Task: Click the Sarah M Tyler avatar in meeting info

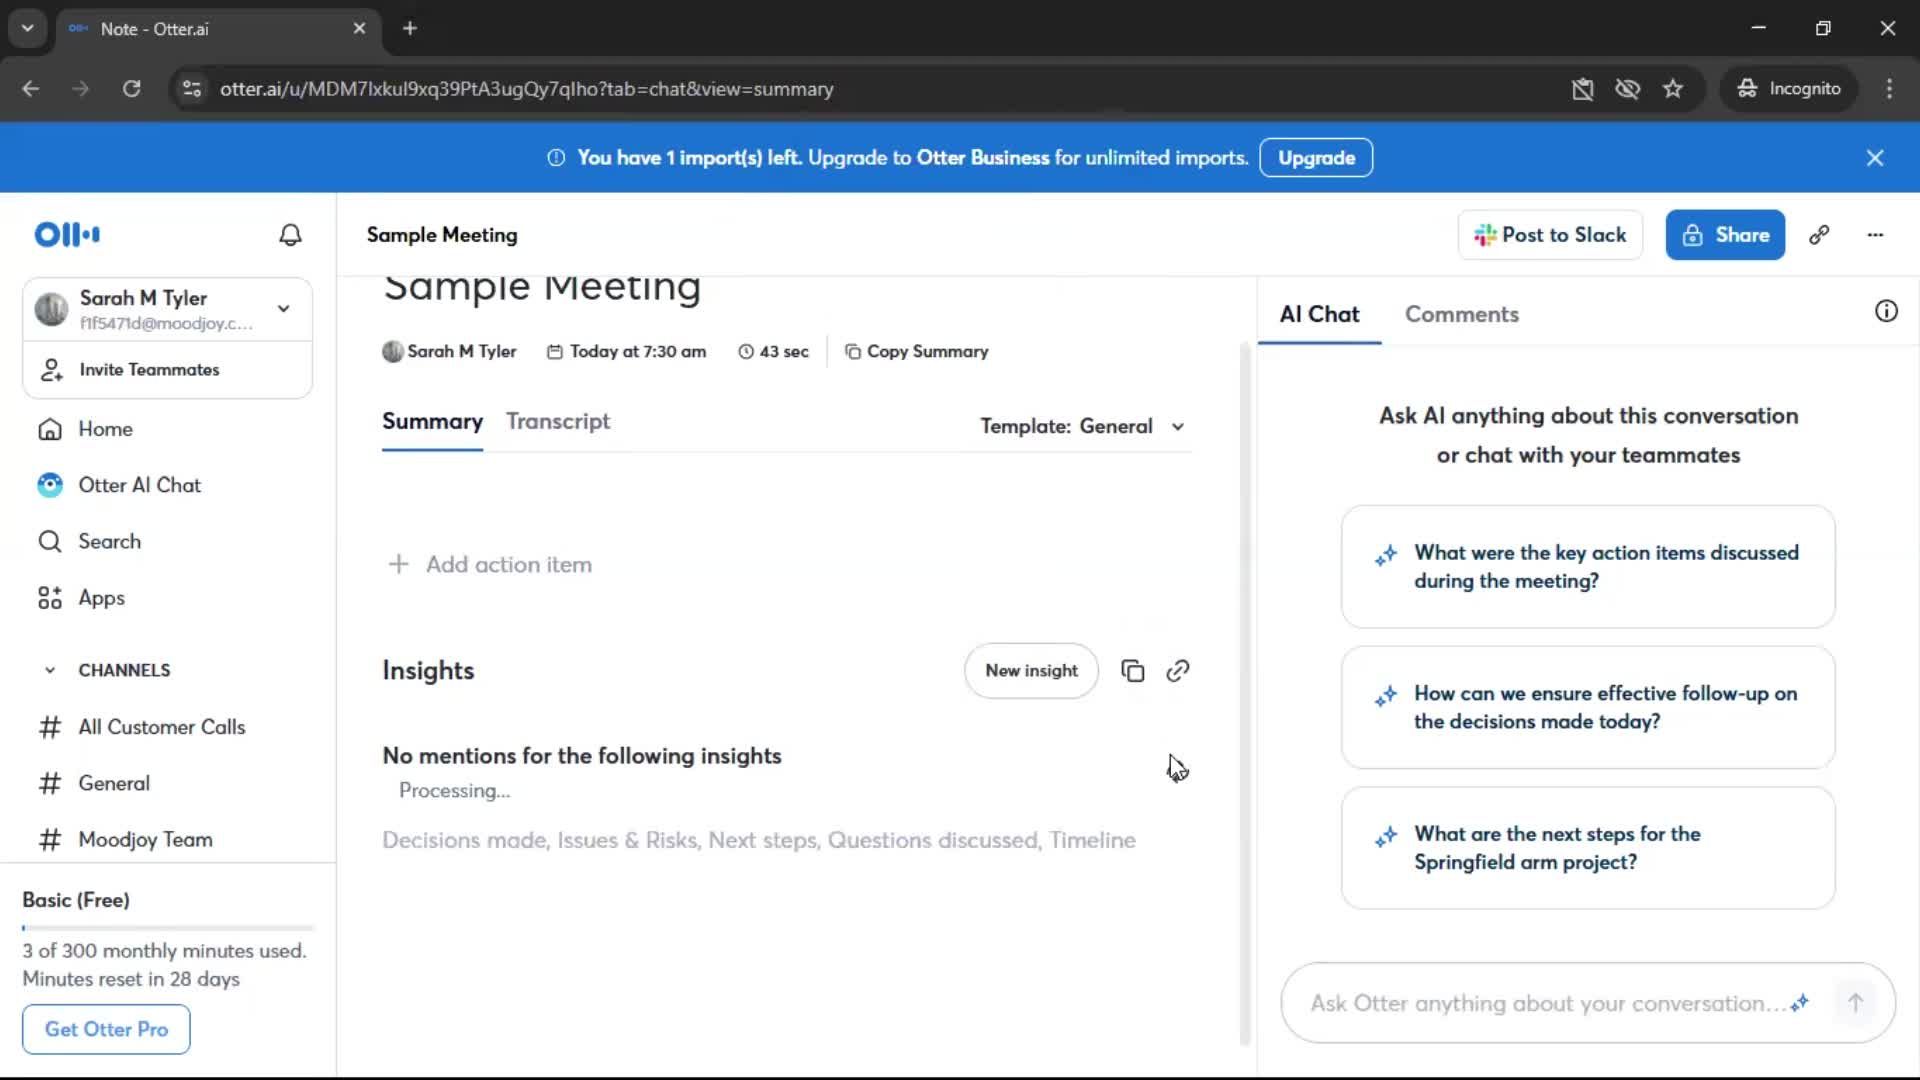Action: pyautogui.click(x=393, y=351)
